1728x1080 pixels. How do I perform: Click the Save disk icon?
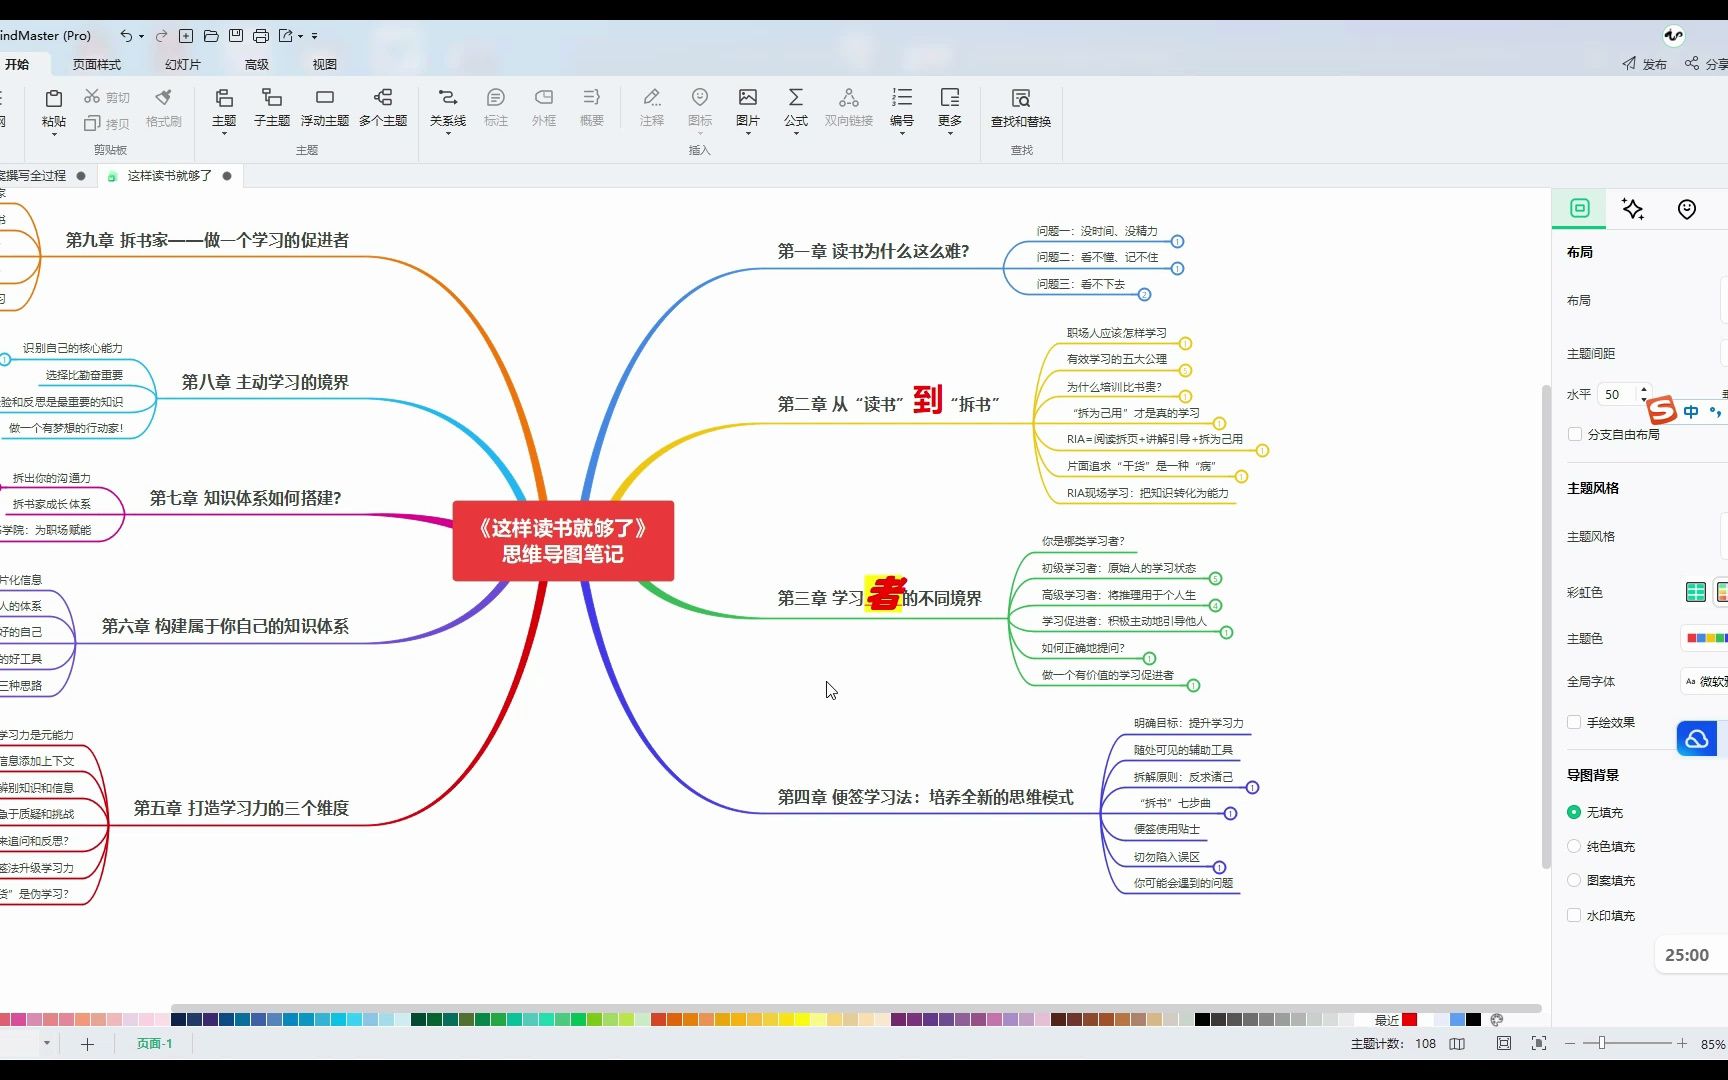click(236, 36)
